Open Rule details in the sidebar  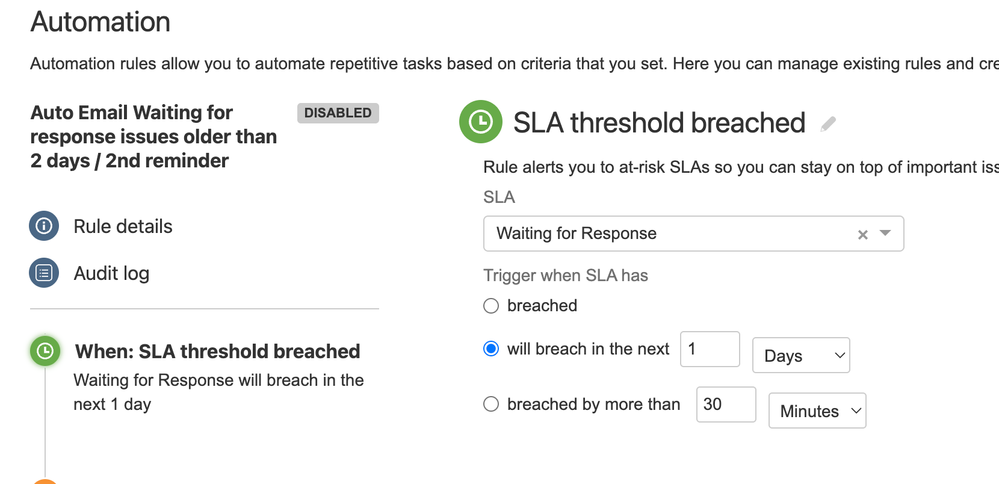123,227
